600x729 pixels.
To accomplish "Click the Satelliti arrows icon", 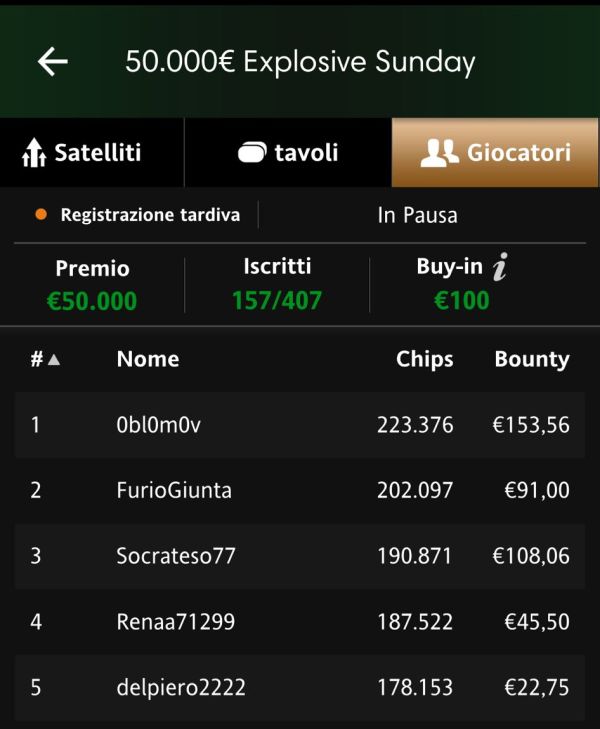I will tap(34, 152).
